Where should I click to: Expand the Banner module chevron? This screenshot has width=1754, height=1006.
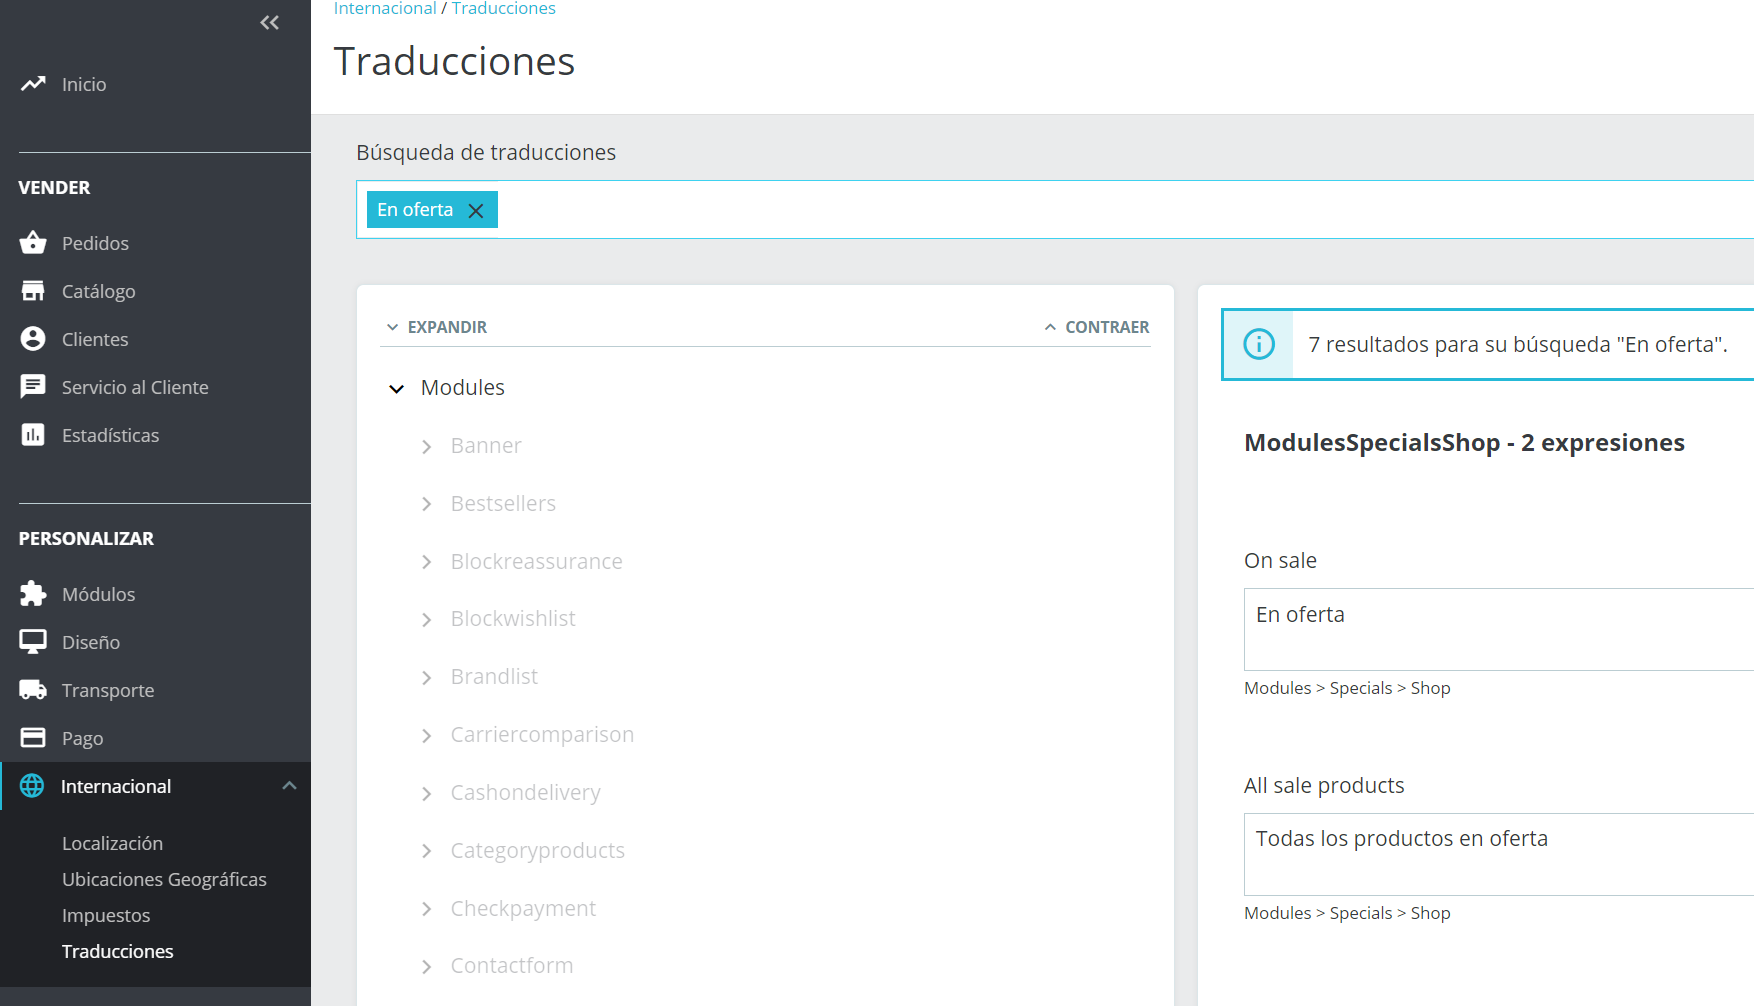pos(427,446)
